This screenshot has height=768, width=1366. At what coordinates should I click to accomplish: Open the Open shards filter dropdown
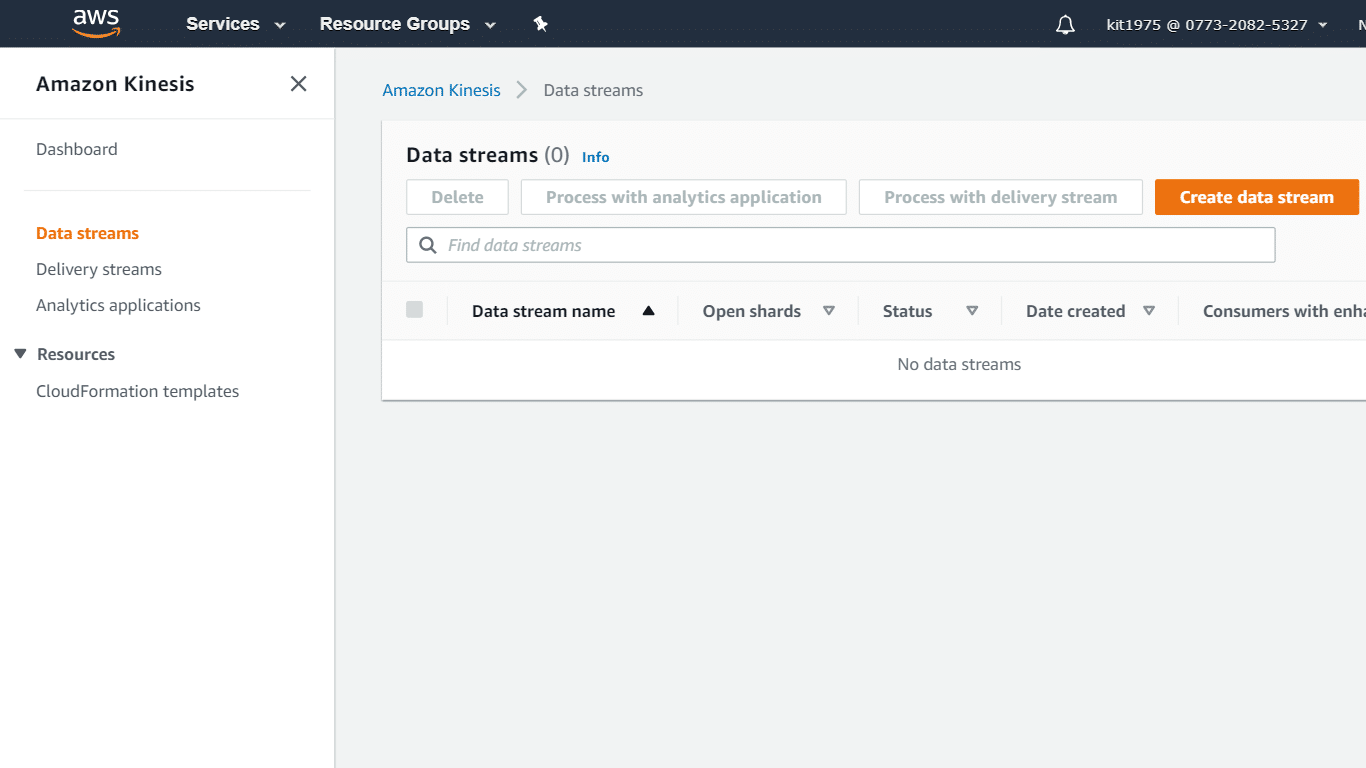coord(830,311)
